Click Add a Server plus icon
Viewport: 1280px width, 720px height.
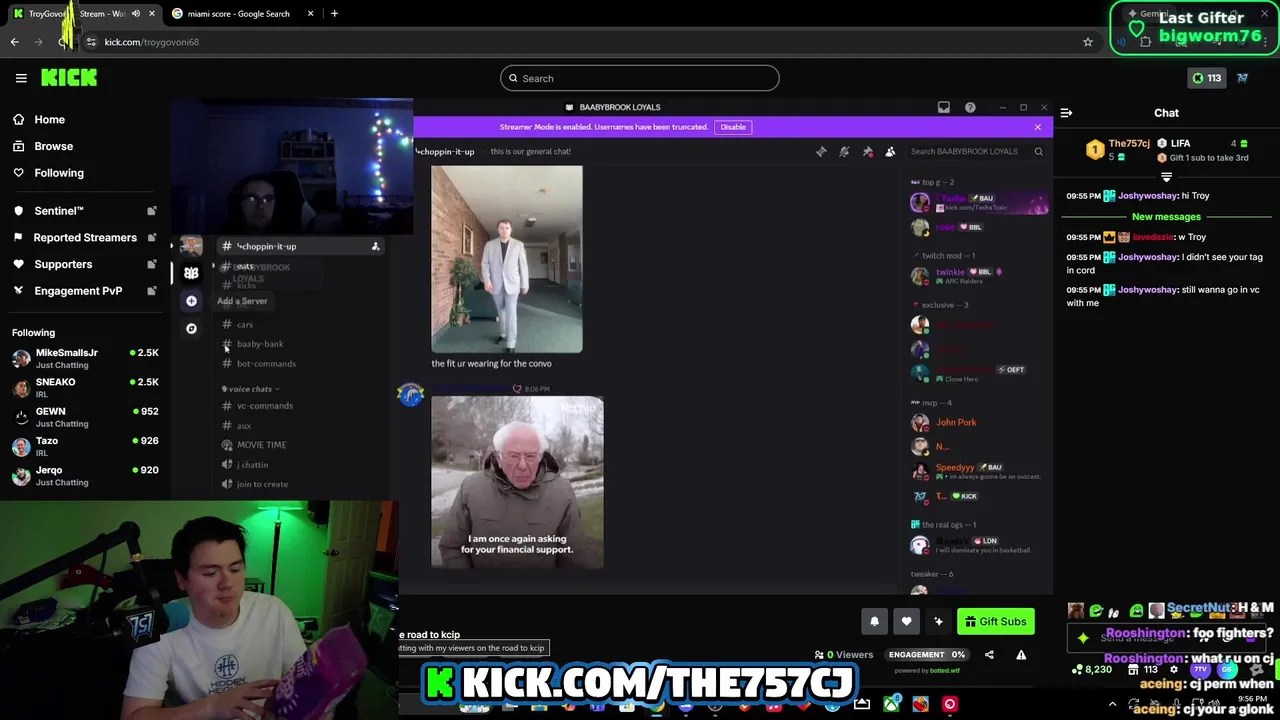191,301
